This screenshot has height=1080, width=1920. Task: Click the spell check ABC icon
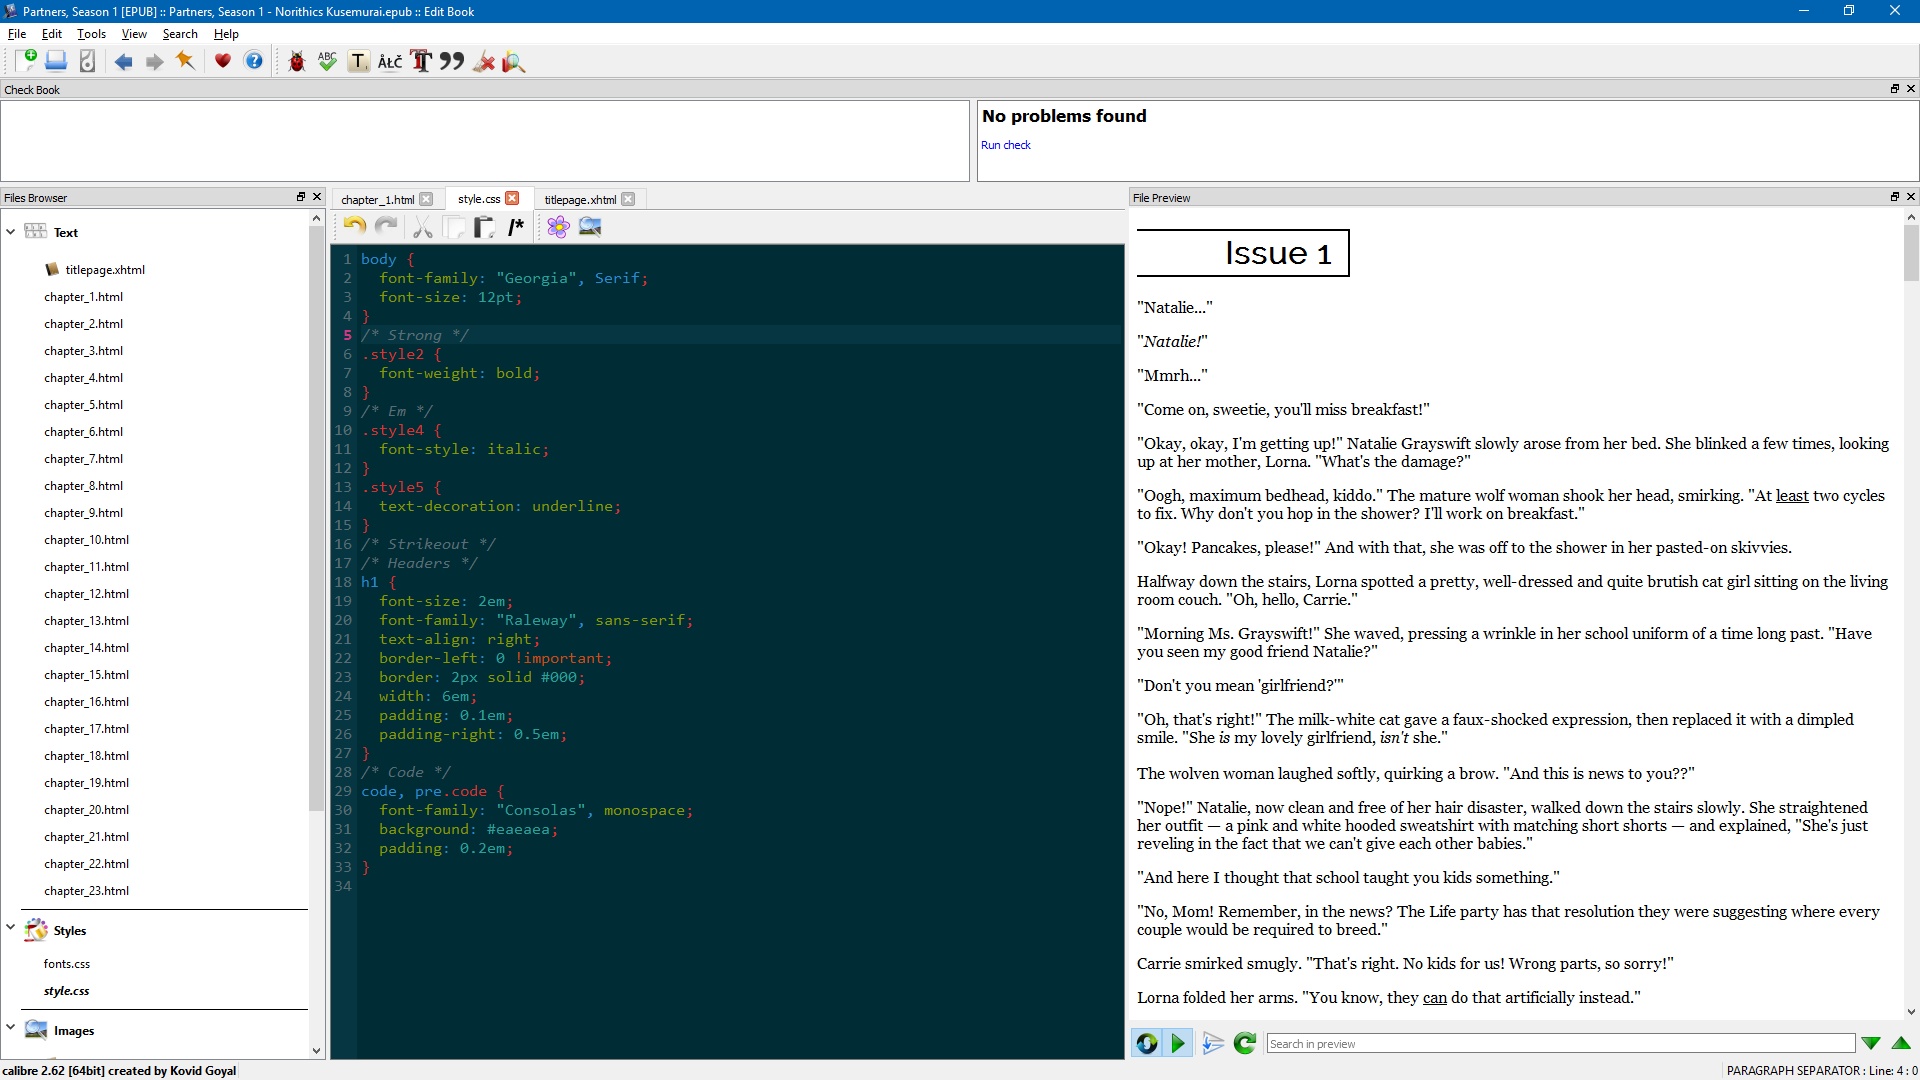327,62
